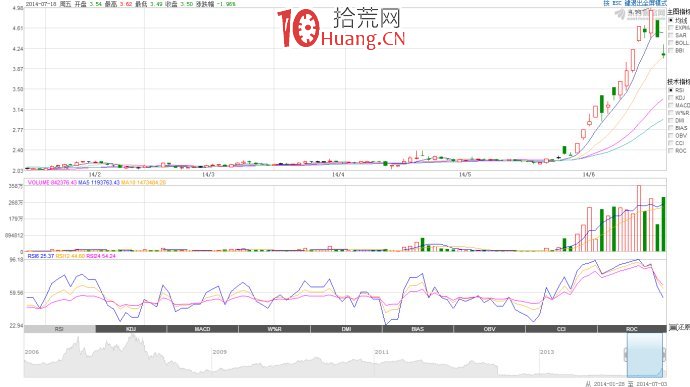
Task: Click the 14/3 date label on the x-axis
Action: point(208,175)
